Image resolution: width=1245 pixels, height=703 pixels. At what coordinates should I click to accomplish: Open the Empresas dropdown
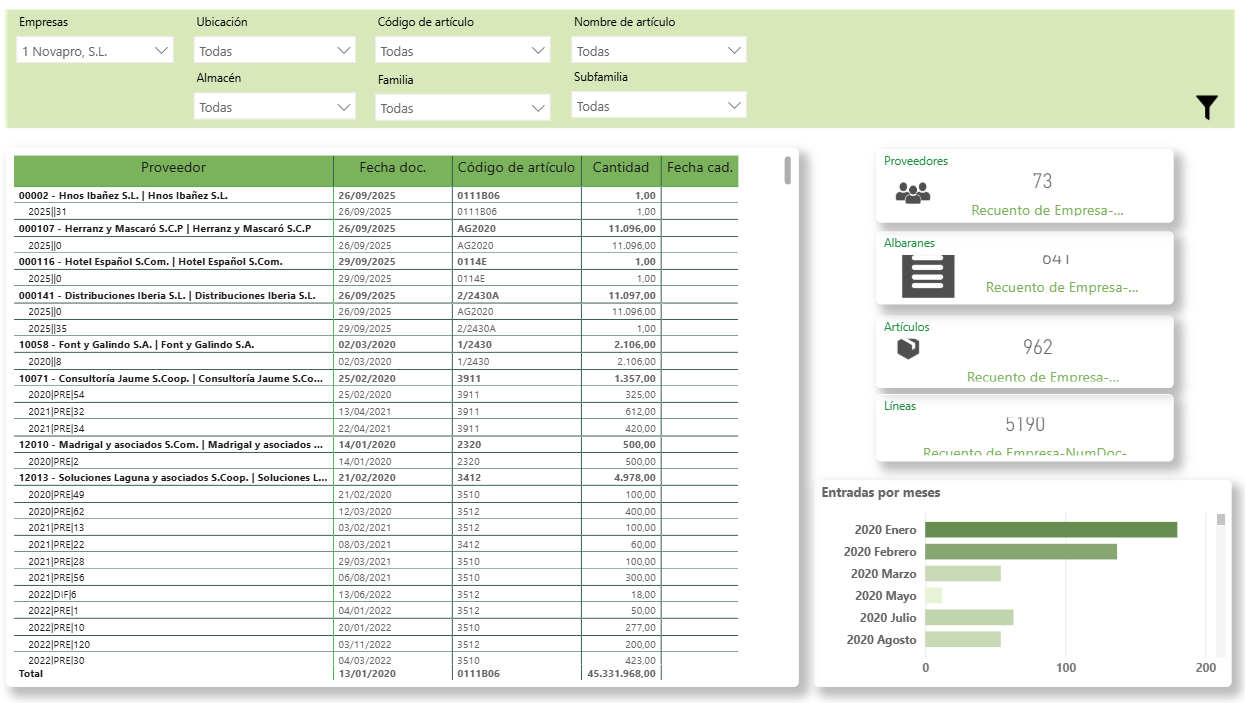(95, 50)
